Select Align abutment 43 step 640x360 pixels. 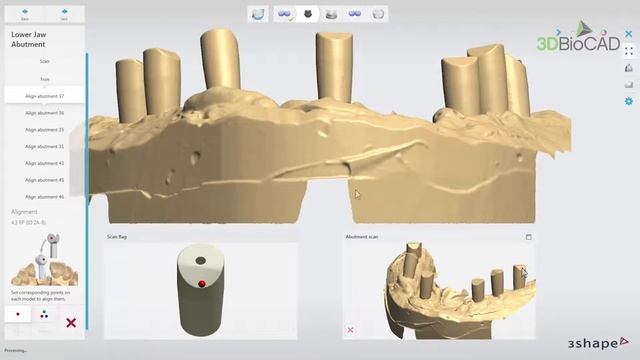click(x=44, y=163)
